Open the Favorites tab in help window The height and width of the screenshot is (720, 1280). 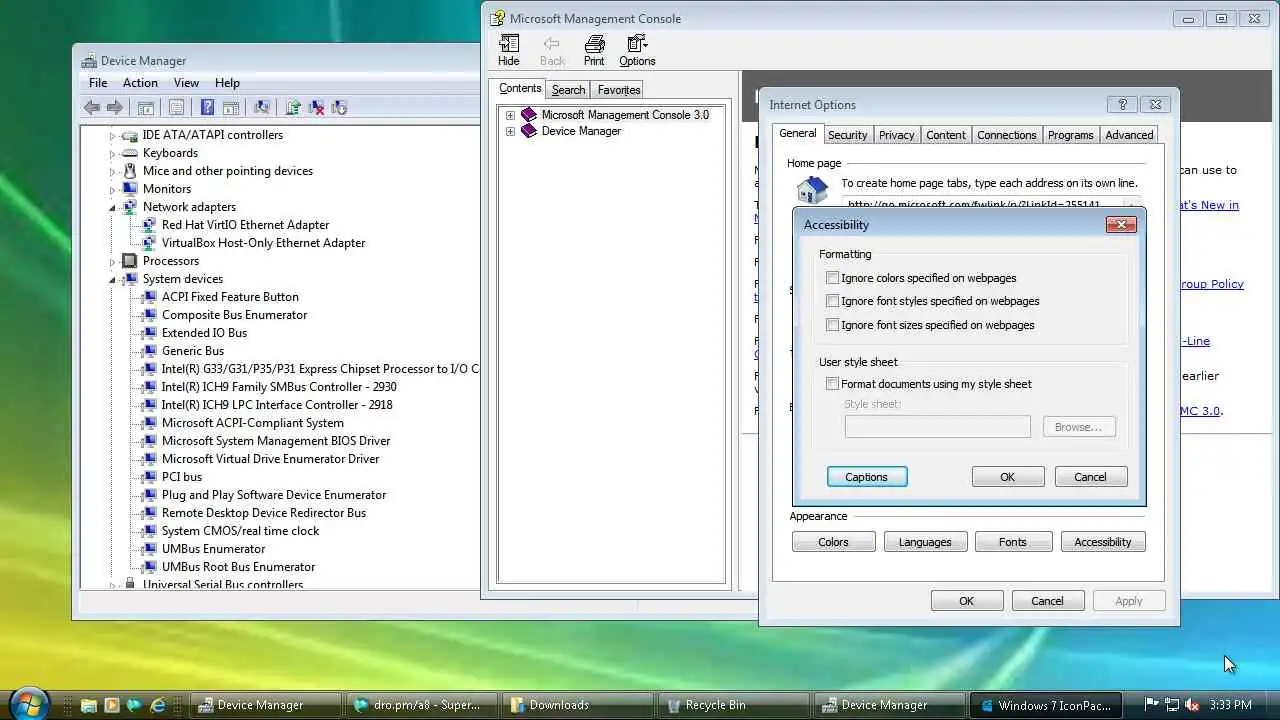click(x=619, y=90)
